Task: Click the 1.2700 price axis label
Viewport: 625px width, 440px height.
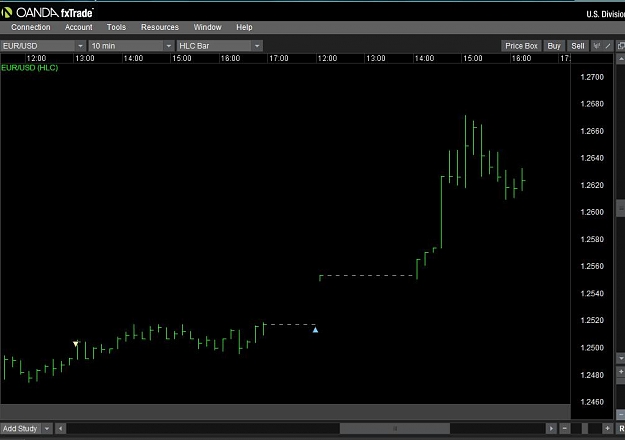Action: (592, 77)
